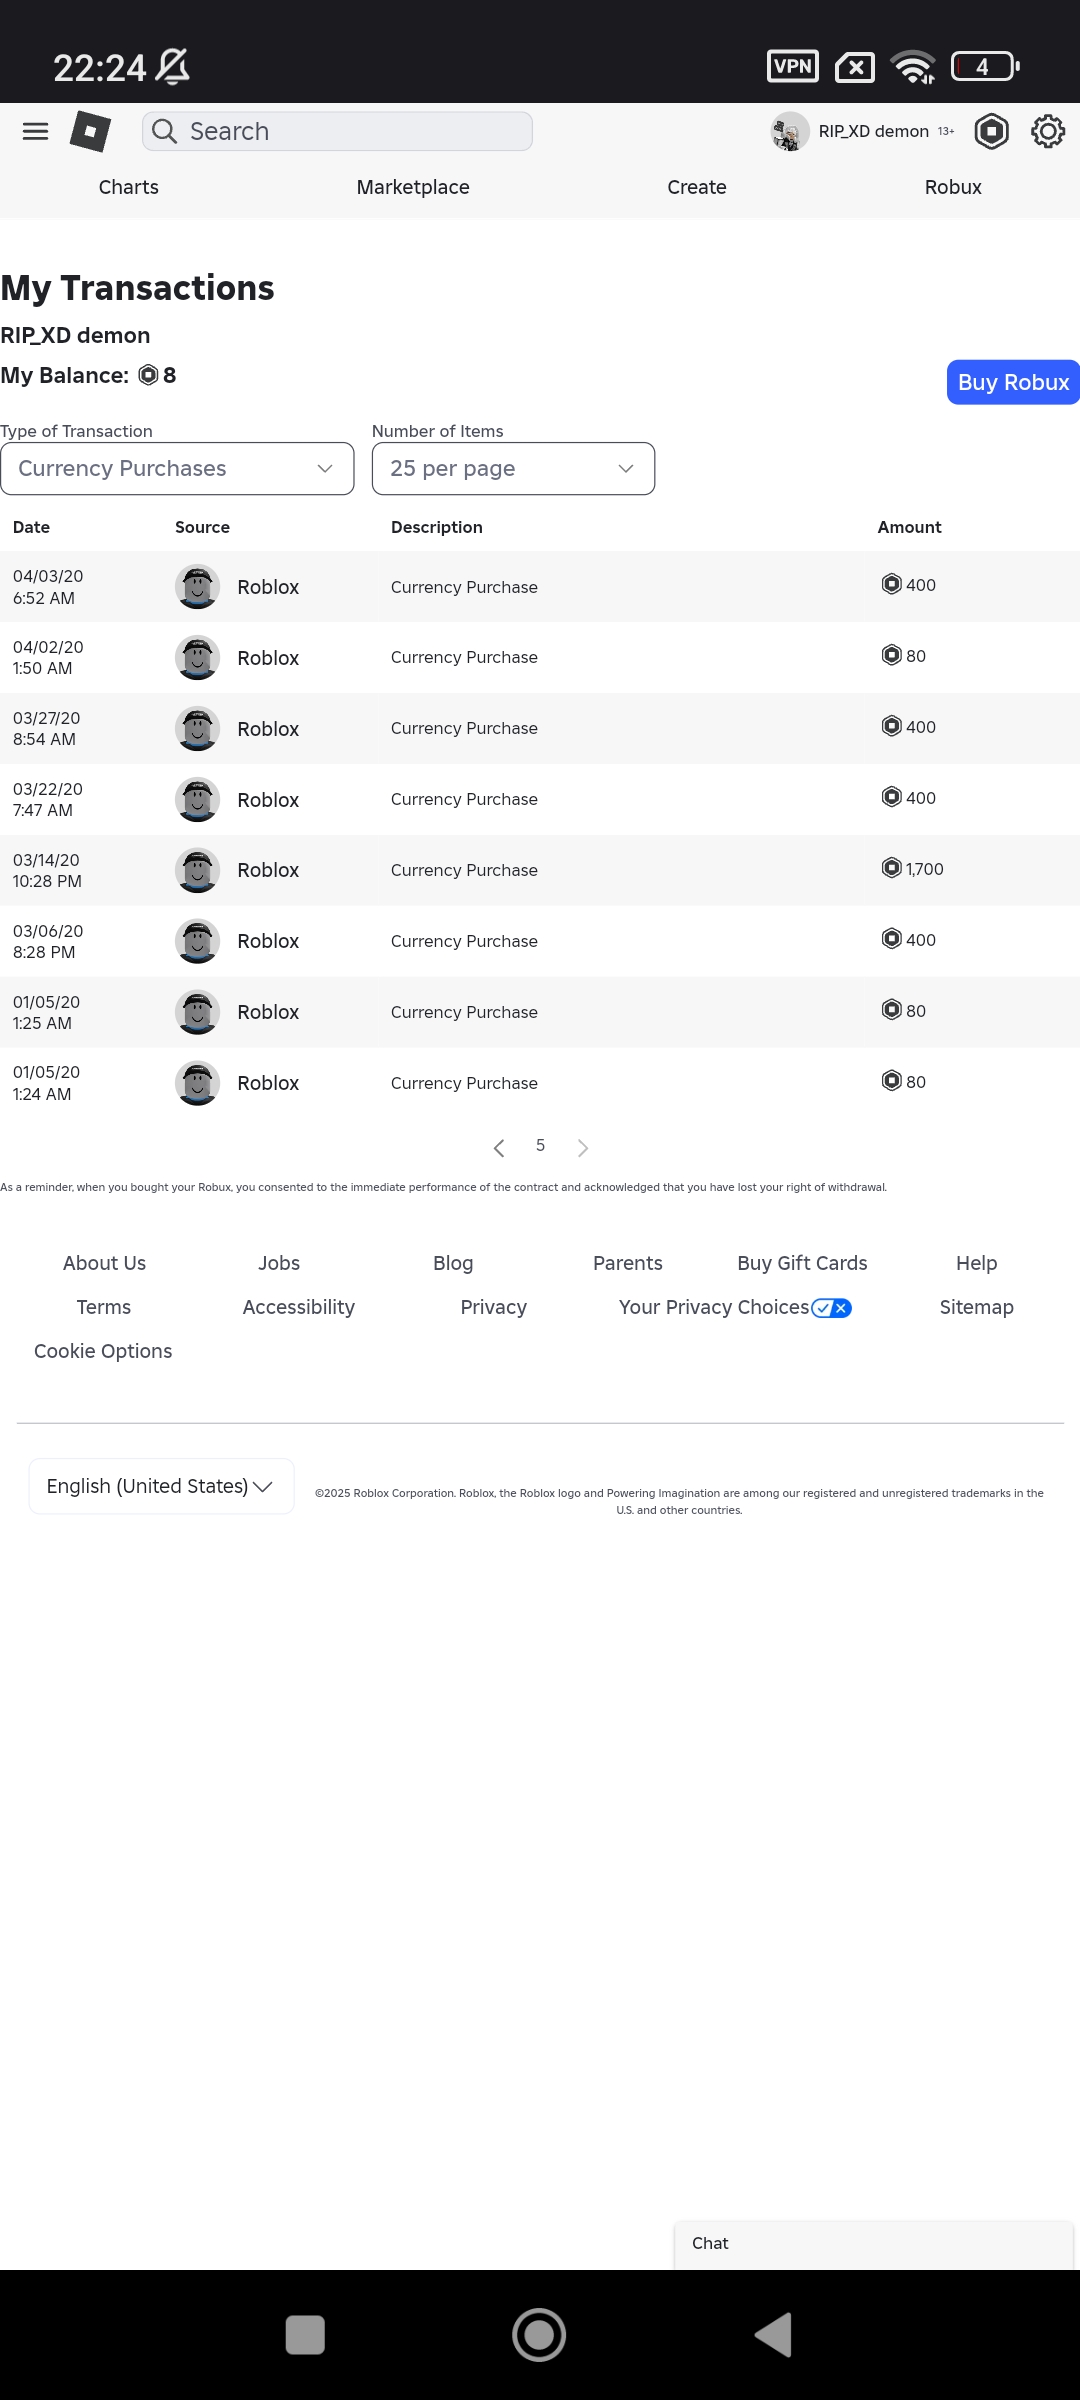Click the Buy Robux button

pyautogui.click(x=1013, y=382)
